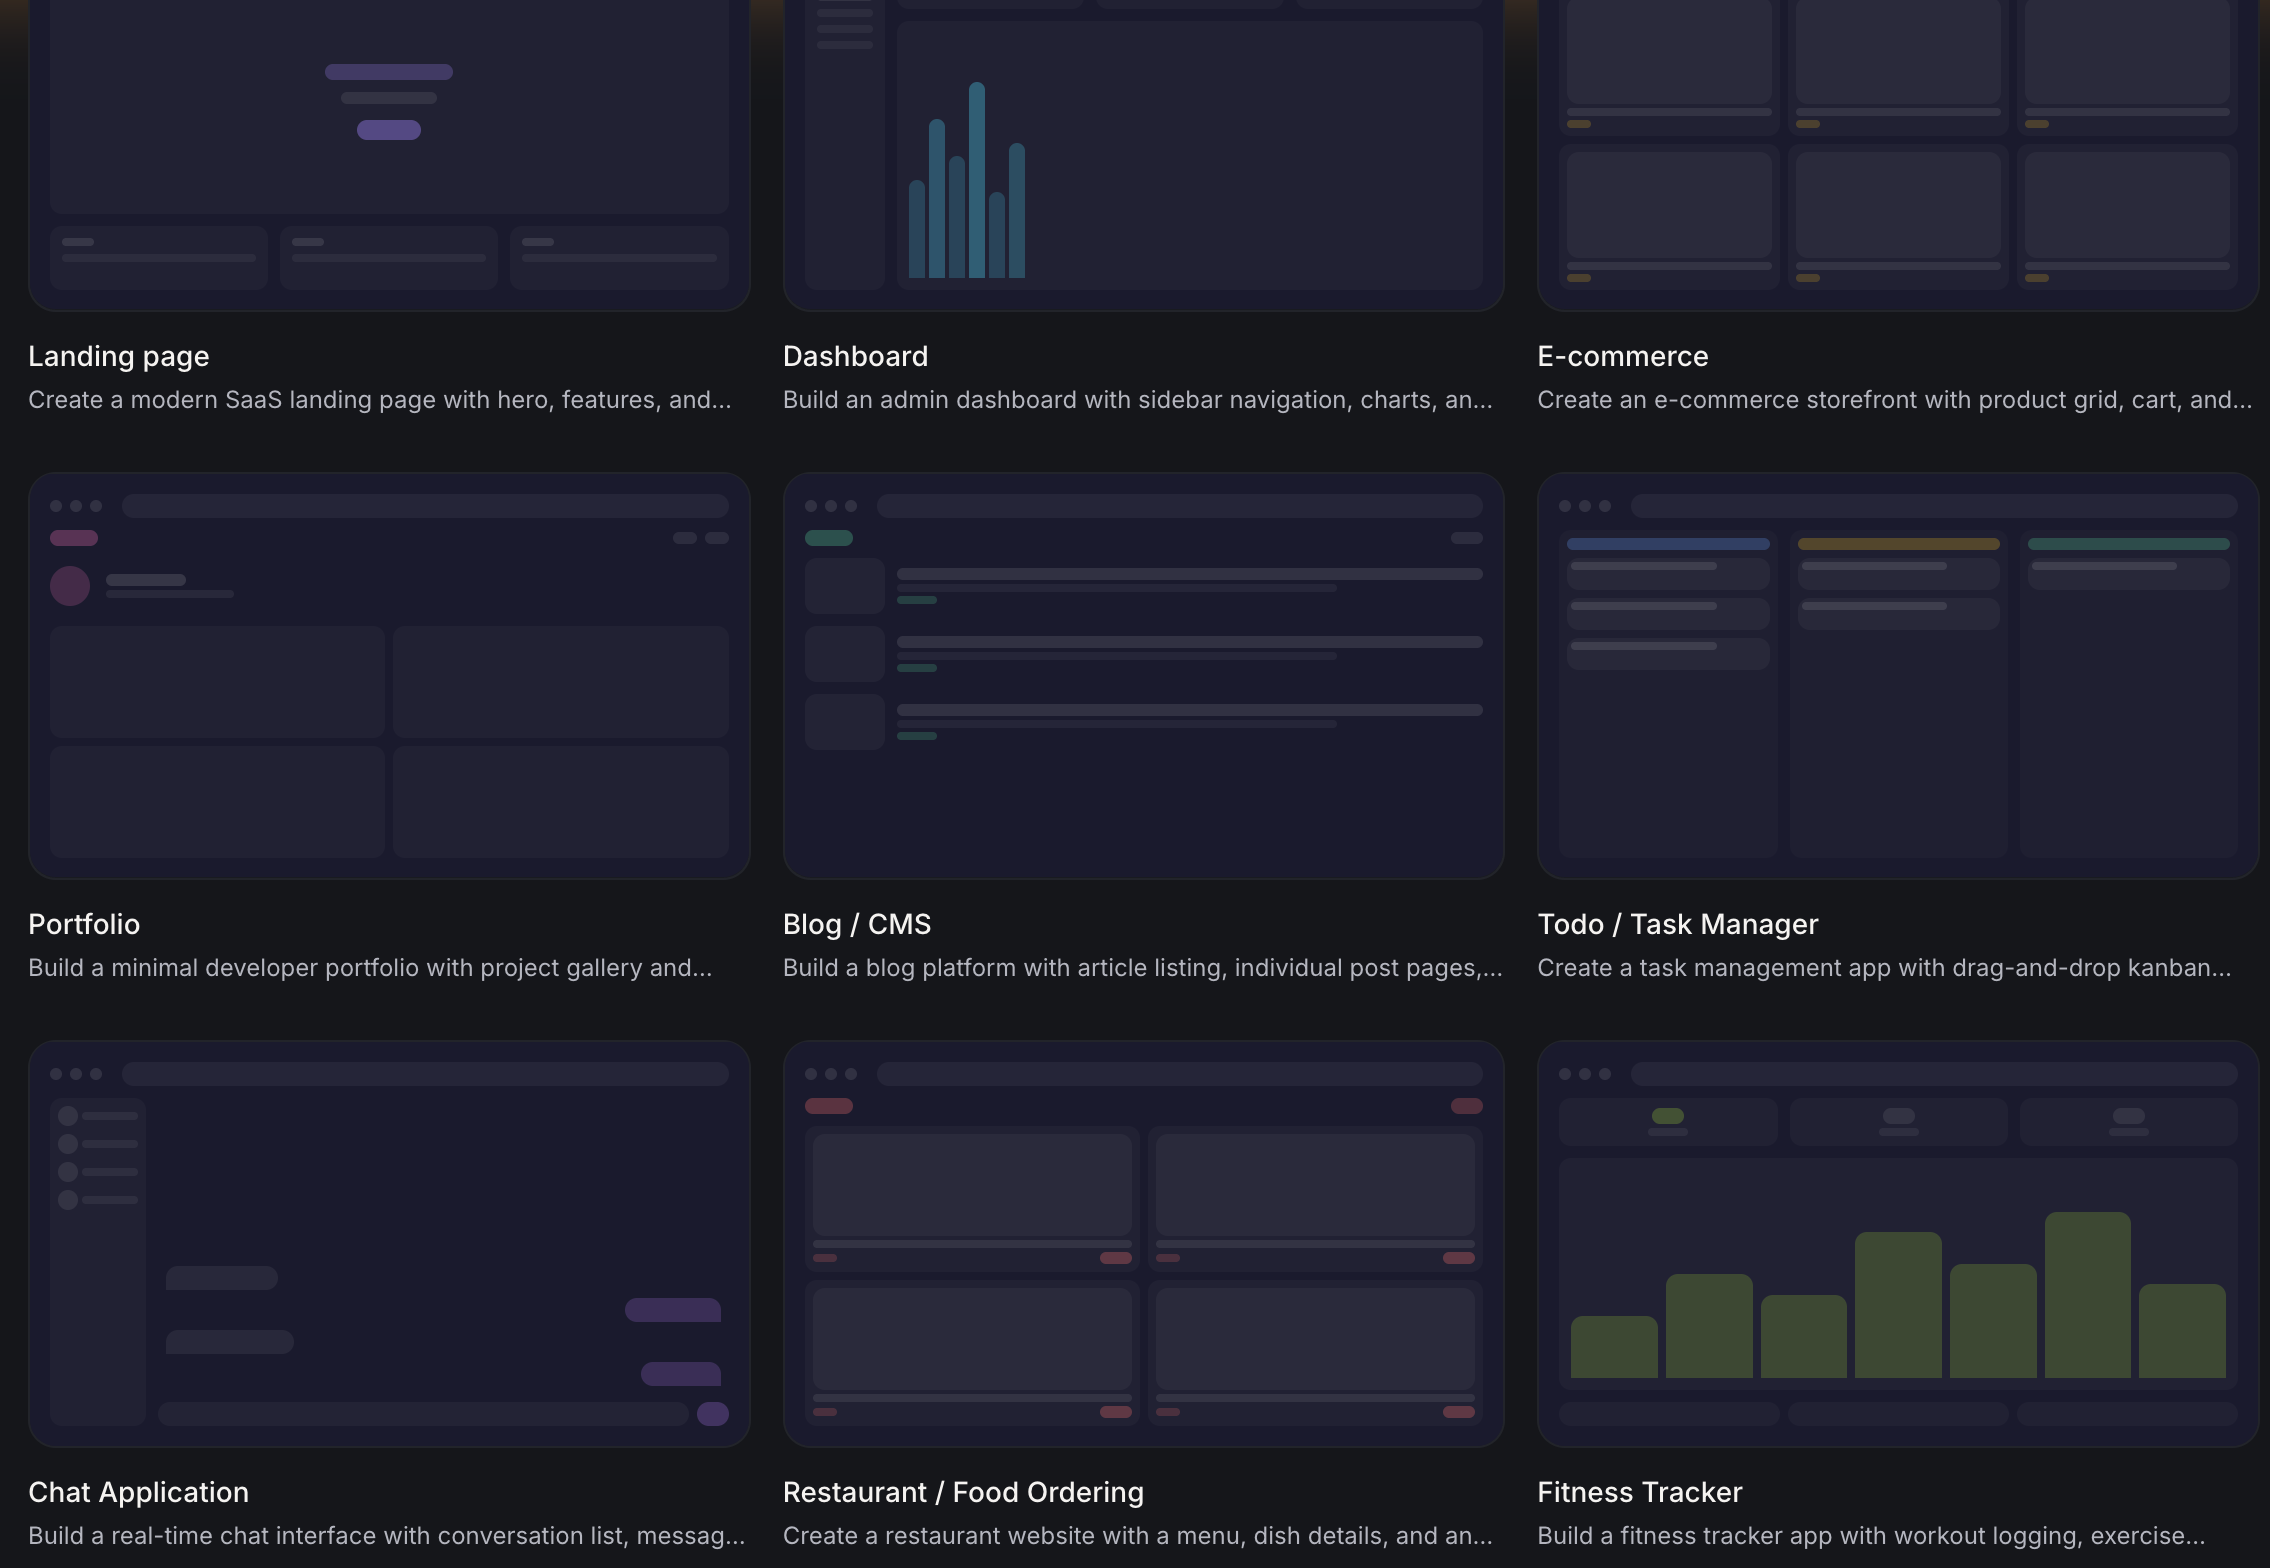This screenshot has width=2270, height=1568.
Task: Click the "E-commerce" title
Action: (x=1623, y=357)
